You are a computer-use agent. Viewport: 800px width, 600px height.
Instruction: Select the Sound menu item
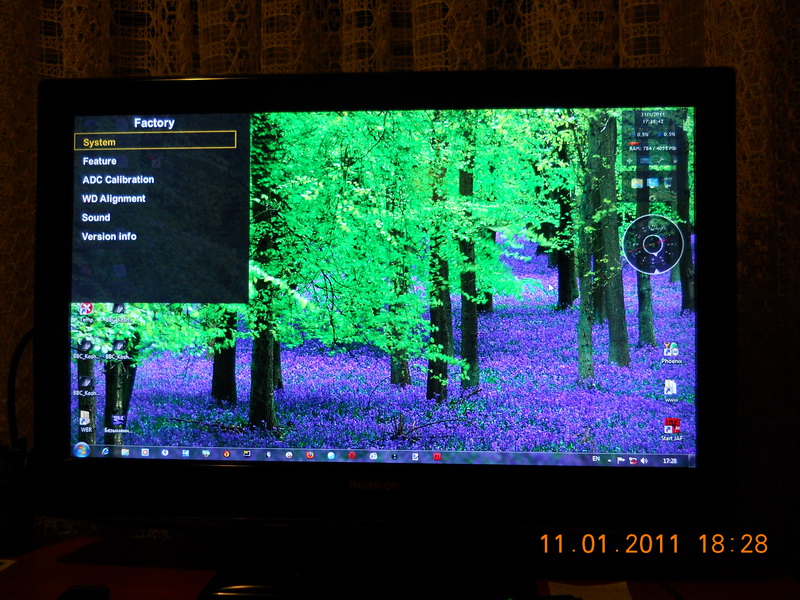pyautogui.click(x=96, y=218)
